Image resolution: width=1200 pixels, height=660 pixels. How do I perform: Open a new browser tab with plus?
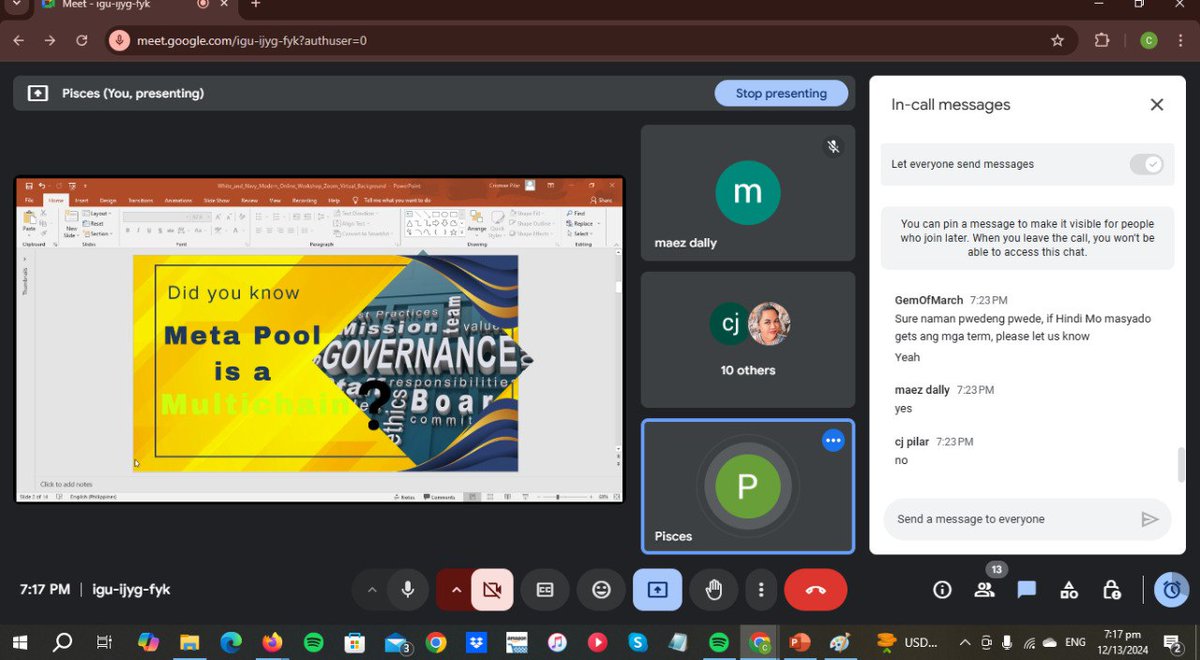pyautogui.click(x=255, y=4)
